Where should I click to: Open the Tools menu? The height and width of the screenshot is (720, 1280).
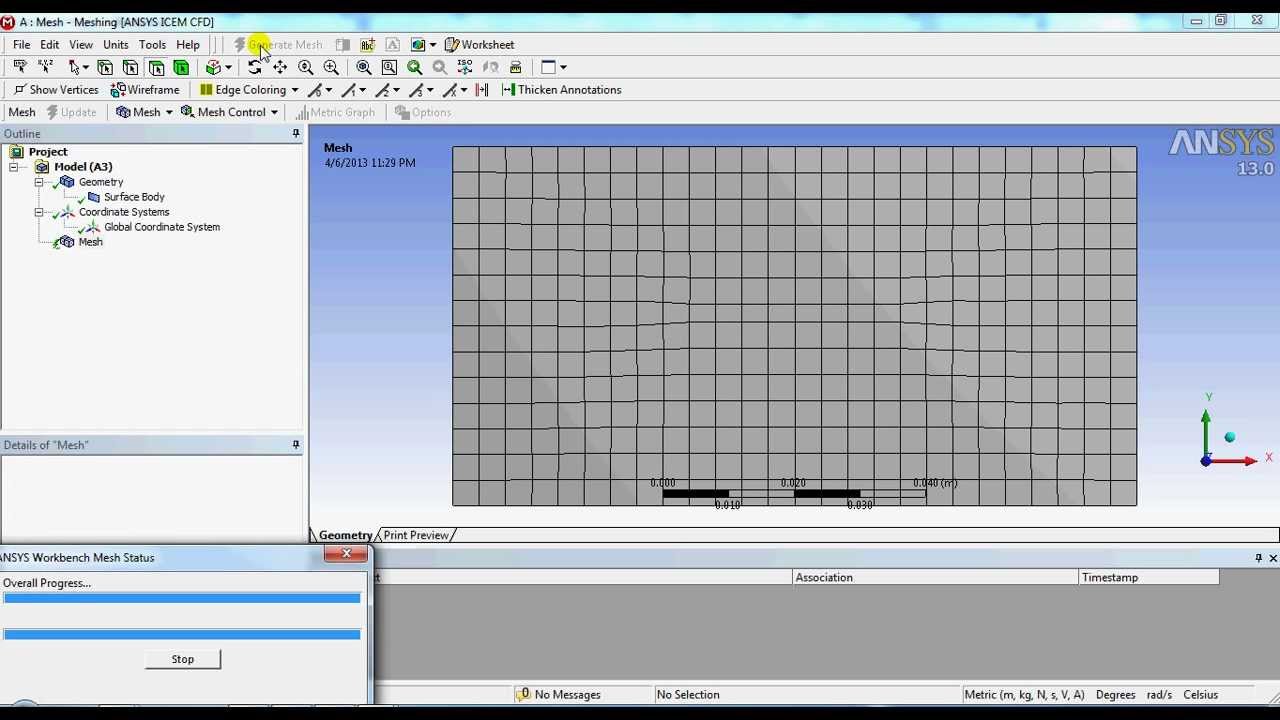tap(152, 45)
